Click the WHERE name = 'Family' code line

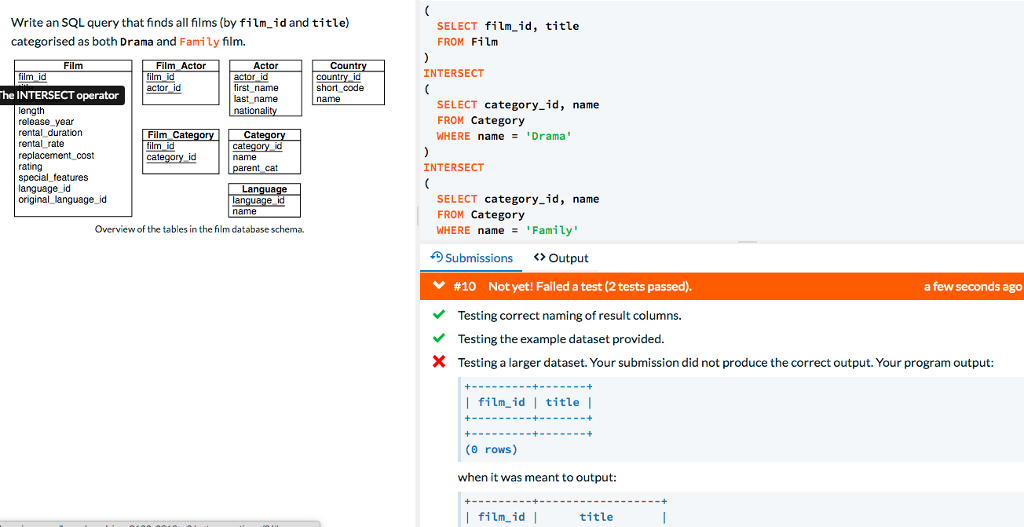click(506, 230)
